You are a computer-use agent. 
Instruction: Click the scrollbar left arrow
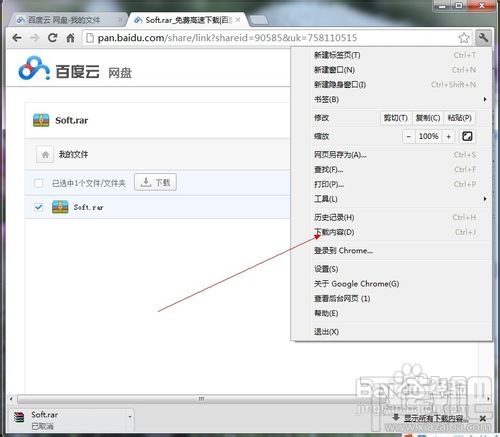click(x=11, y=399)
